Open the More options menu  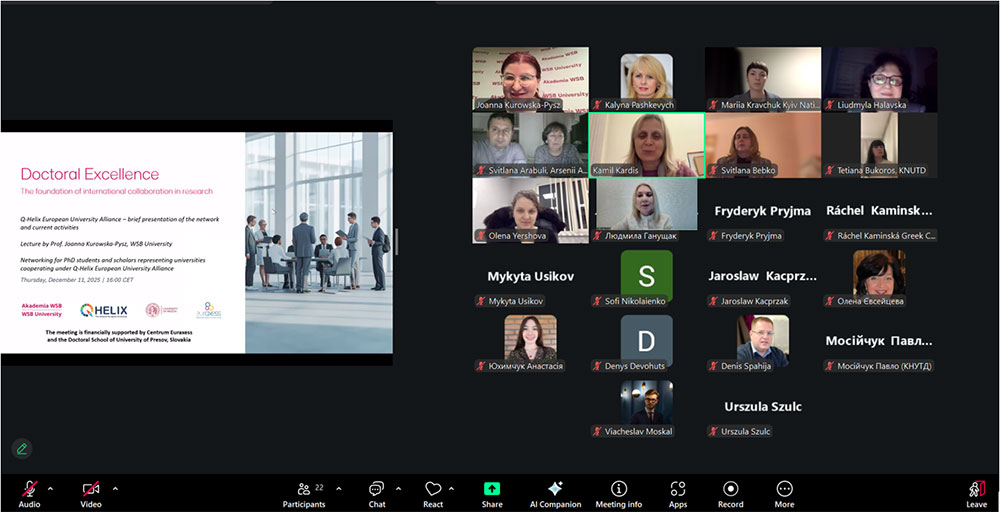pyautogui.click(x=784, y=491)
